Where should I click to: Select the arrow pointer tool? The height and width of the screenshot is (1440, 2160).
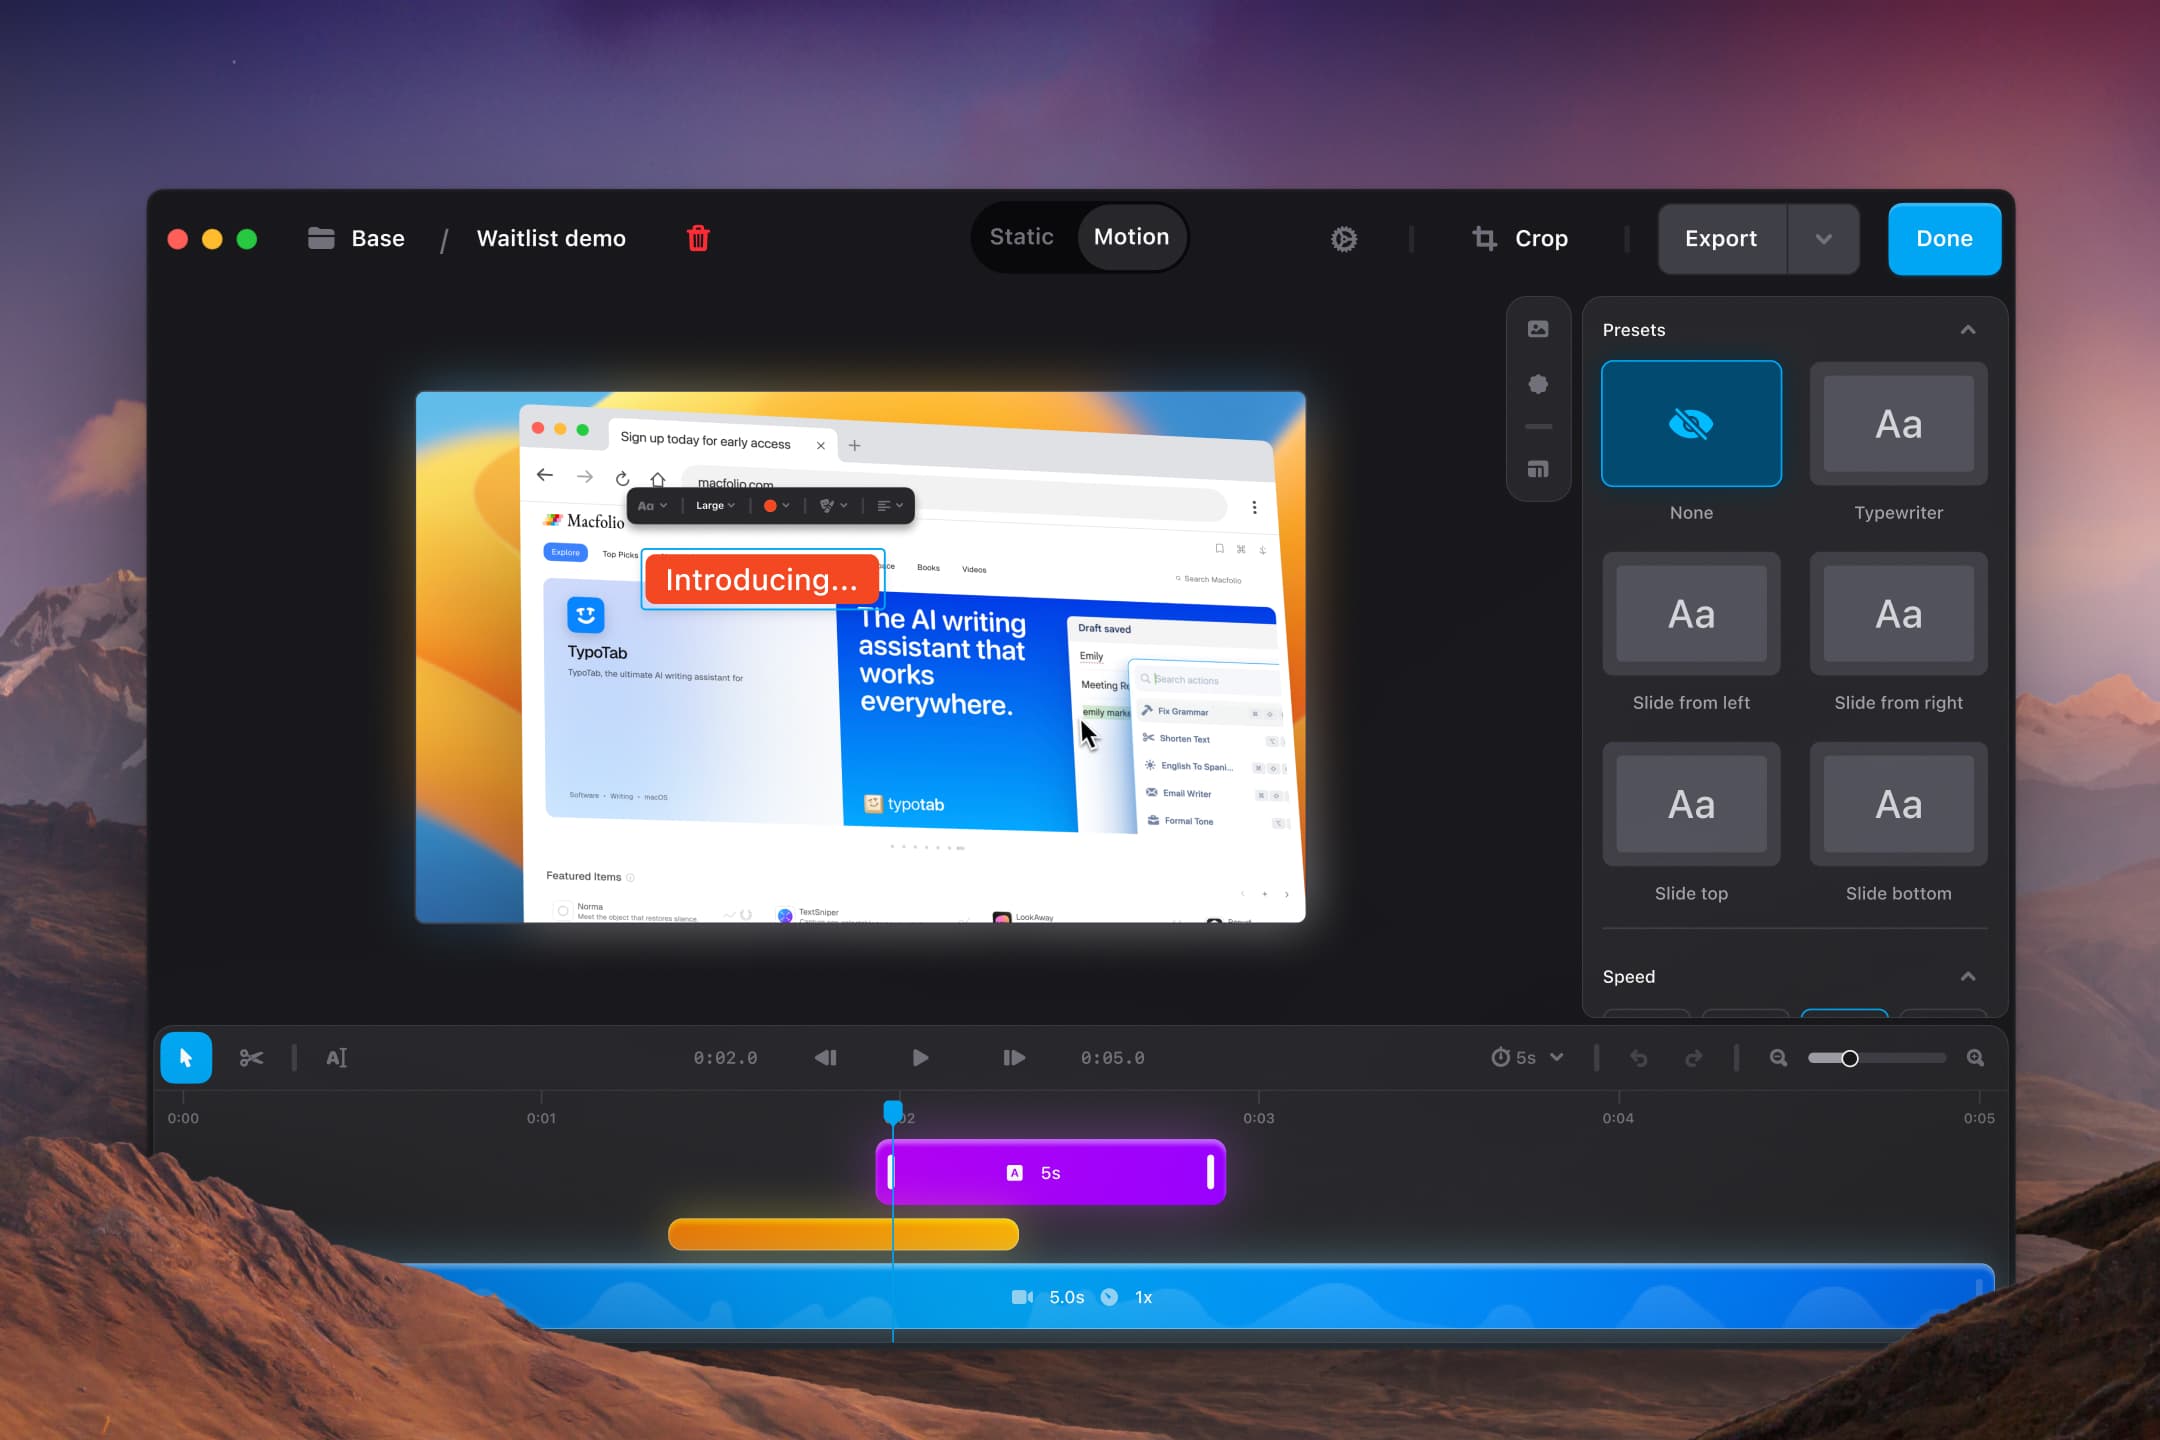(x=186, y=1057)
